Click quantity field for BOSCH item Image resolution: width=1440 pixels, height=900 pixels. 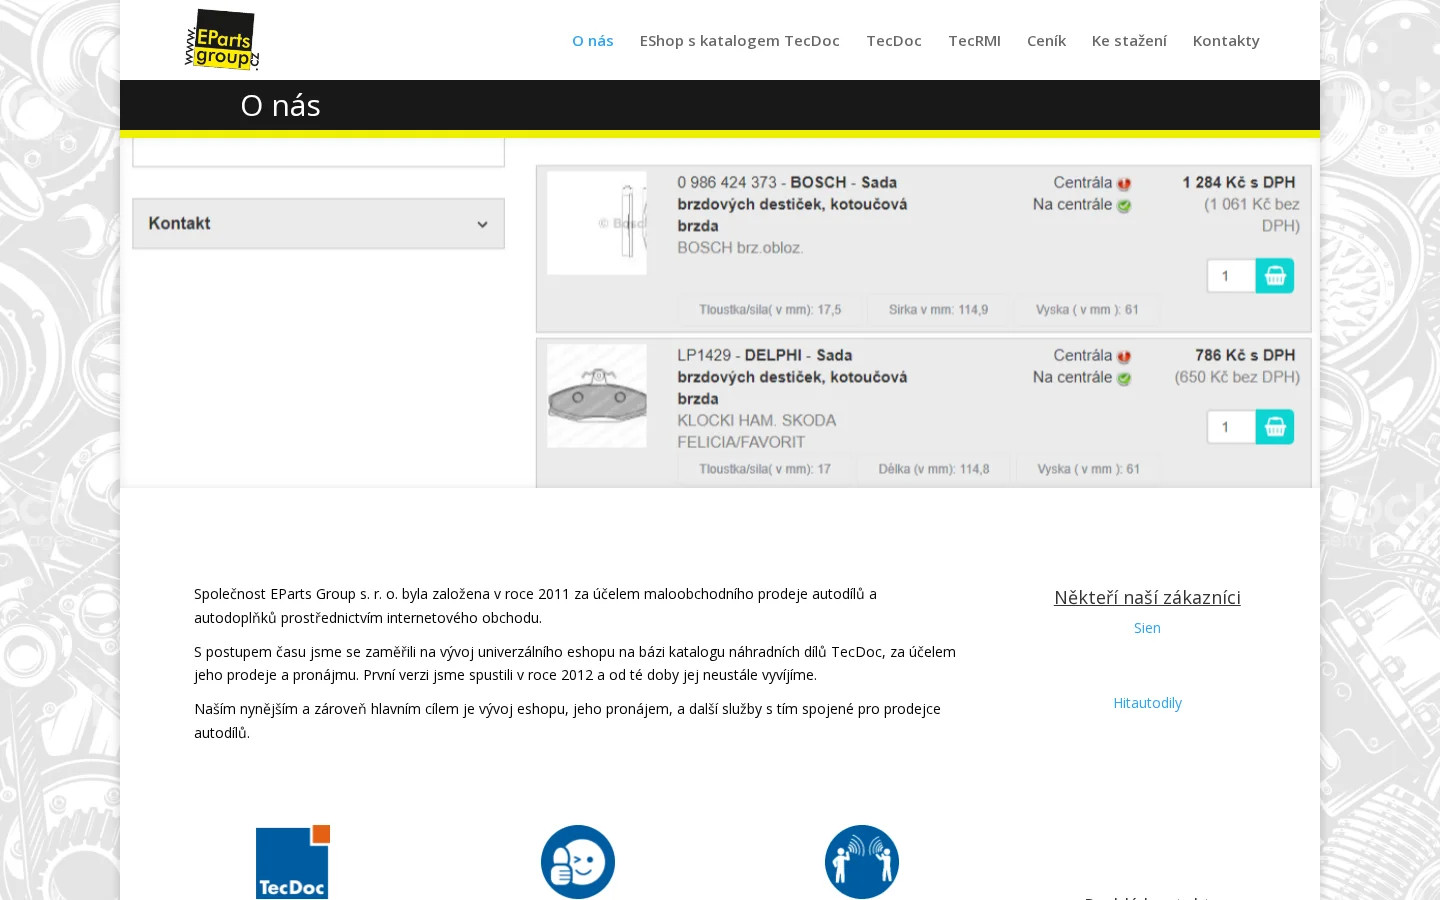pyautogui.click(x=1232, y=276)
